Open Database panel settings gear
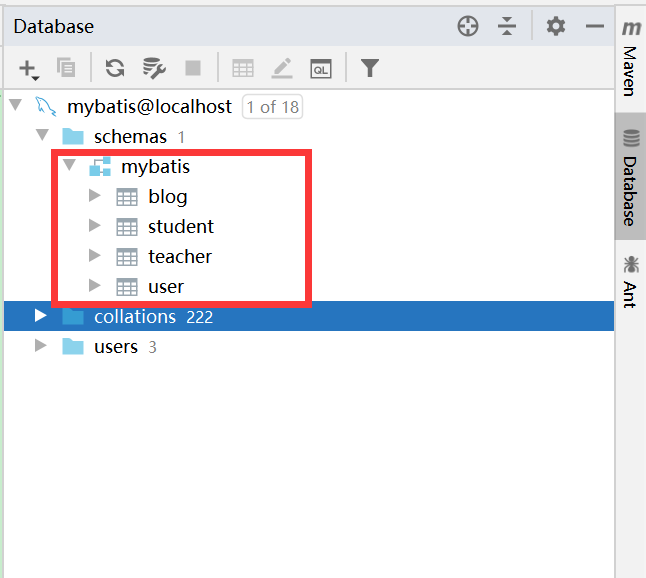 [x=556, y=26]
